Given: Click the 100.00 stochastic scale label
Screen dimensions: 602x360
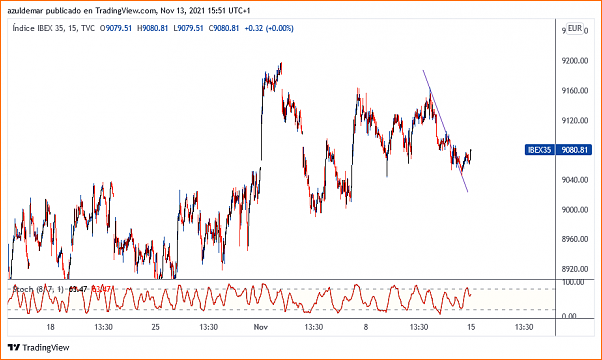Looking at the screenshot, I should pos(573,282).
